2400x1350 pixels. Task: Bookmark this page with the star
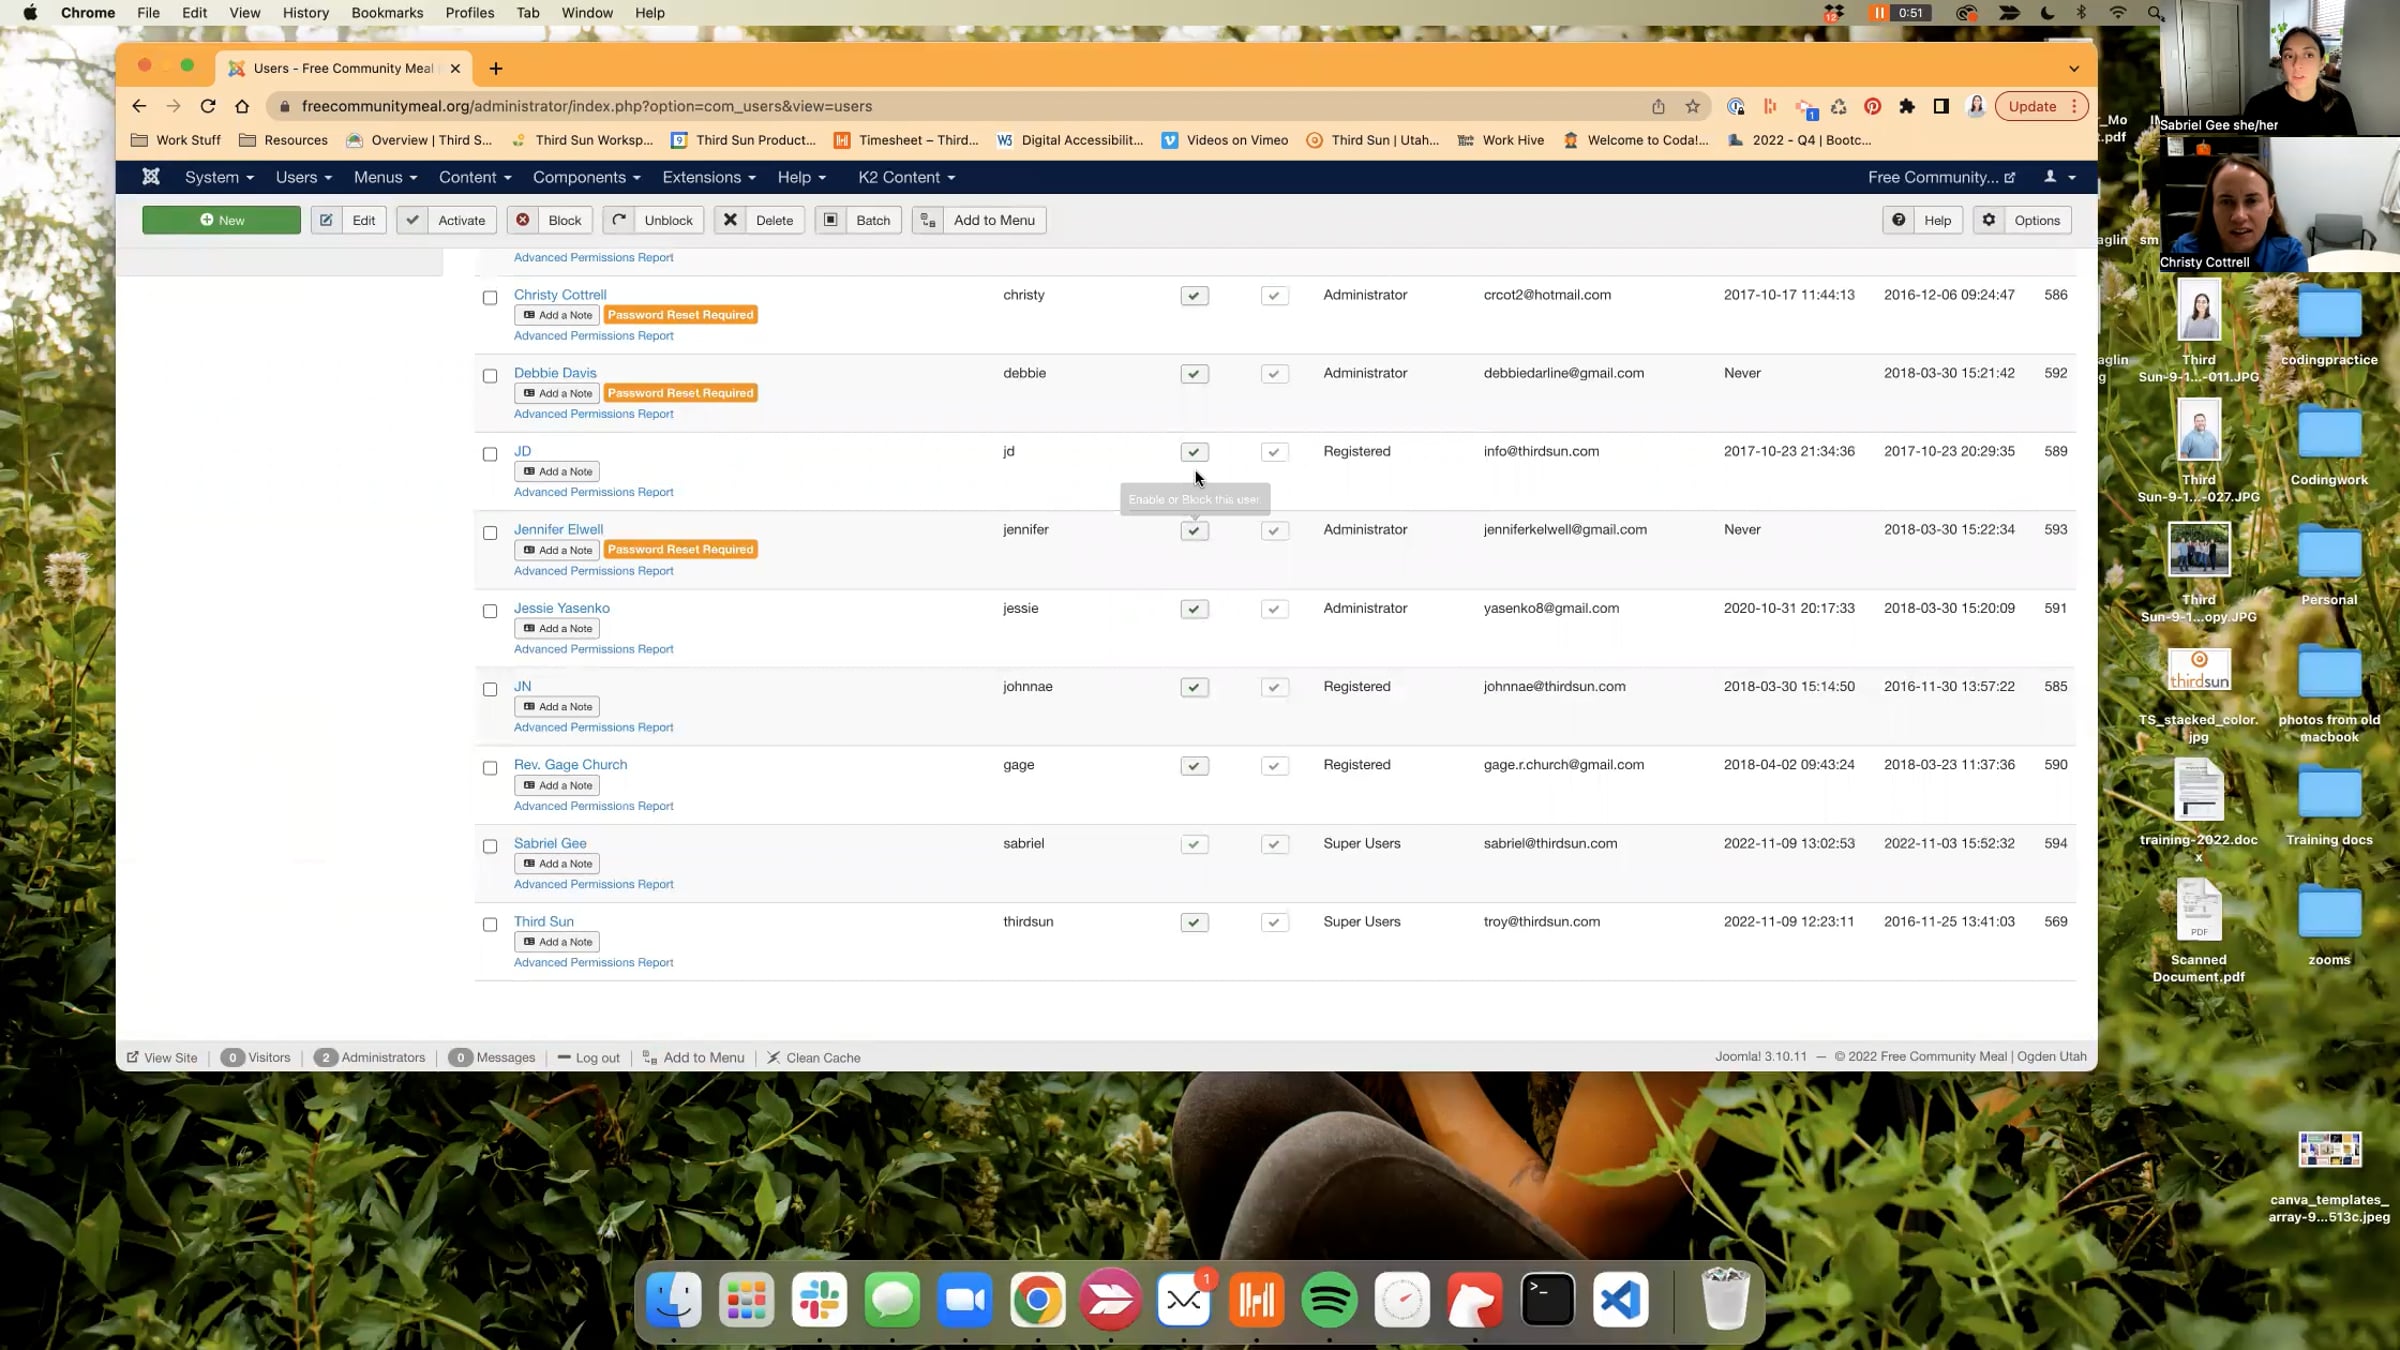[1692, 106]
